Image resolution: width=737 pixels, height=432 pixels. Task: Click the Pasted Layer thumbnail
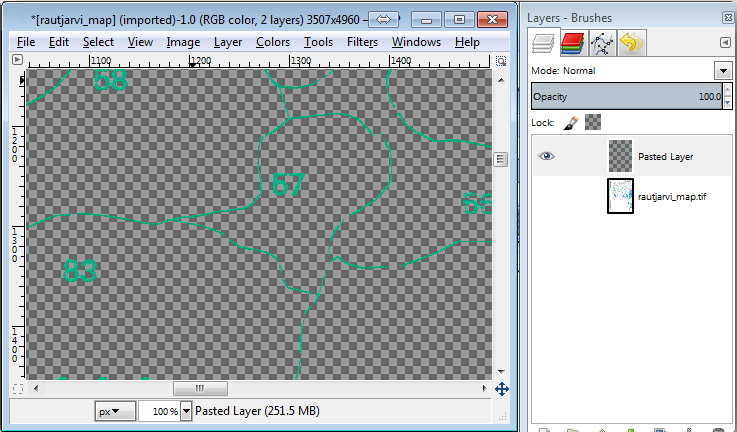621,156
